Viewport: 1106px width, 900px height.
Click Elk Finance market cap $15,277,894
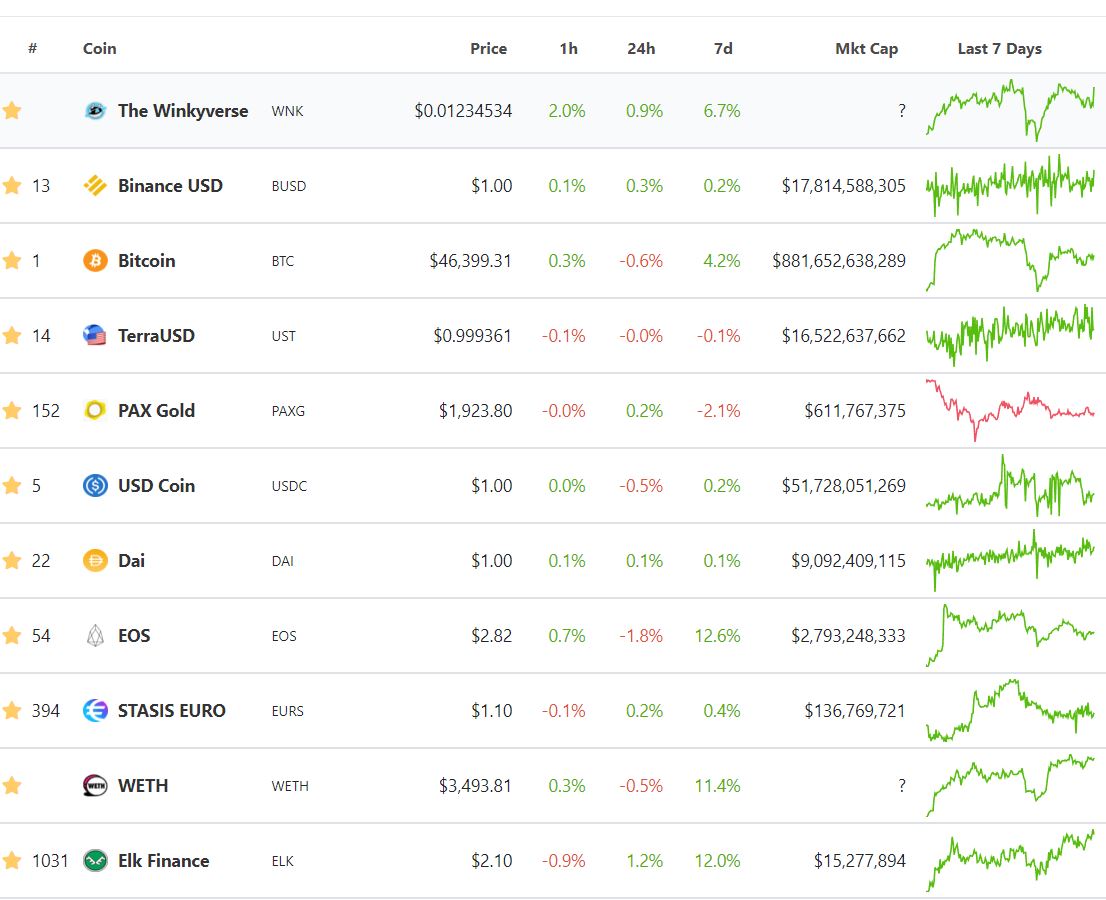click(x=860, y=861)
